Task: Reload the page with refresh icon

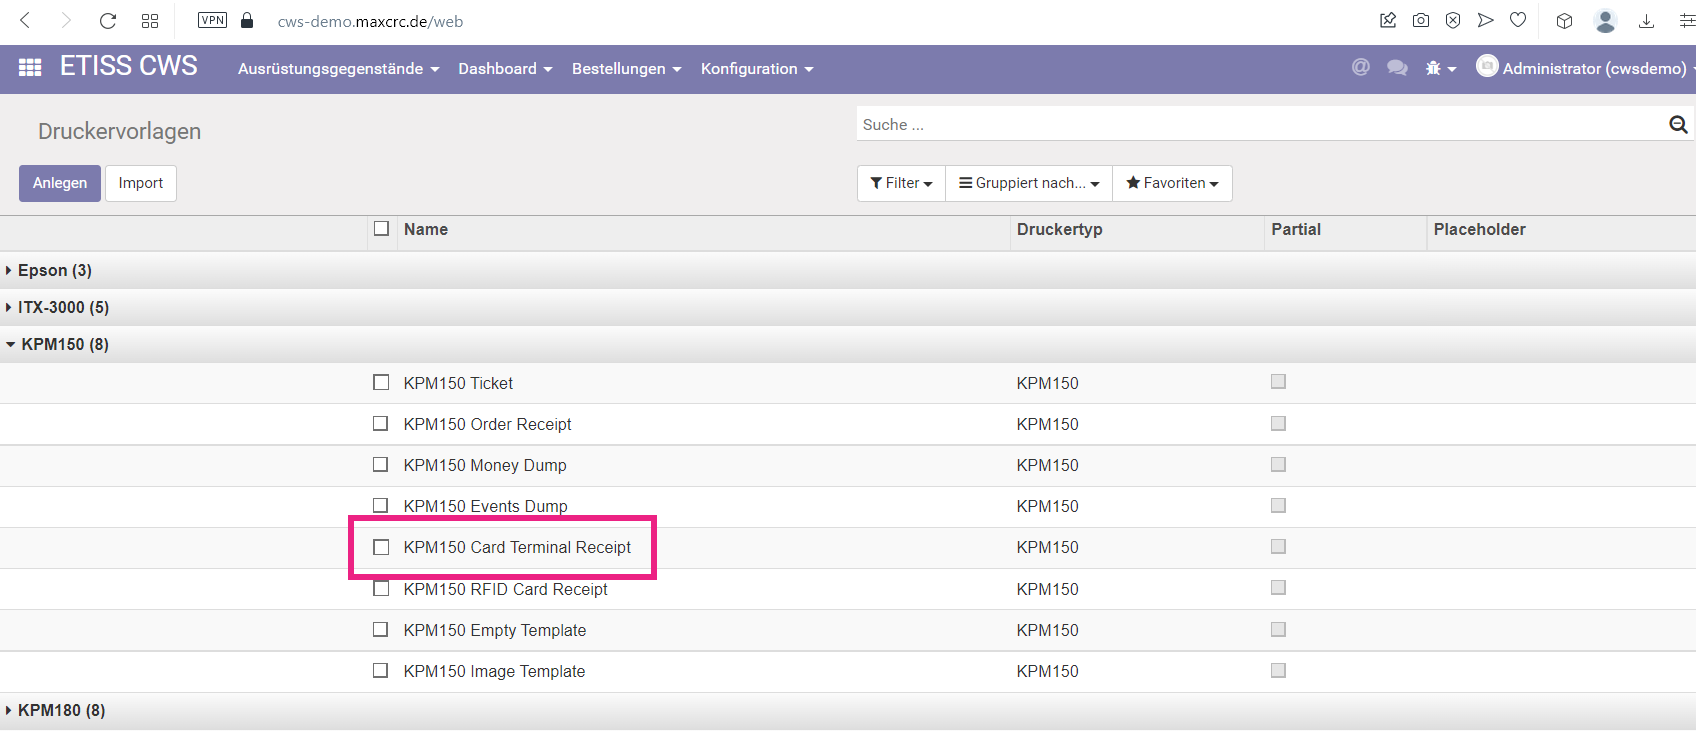Action: click(x=108, y=20)
